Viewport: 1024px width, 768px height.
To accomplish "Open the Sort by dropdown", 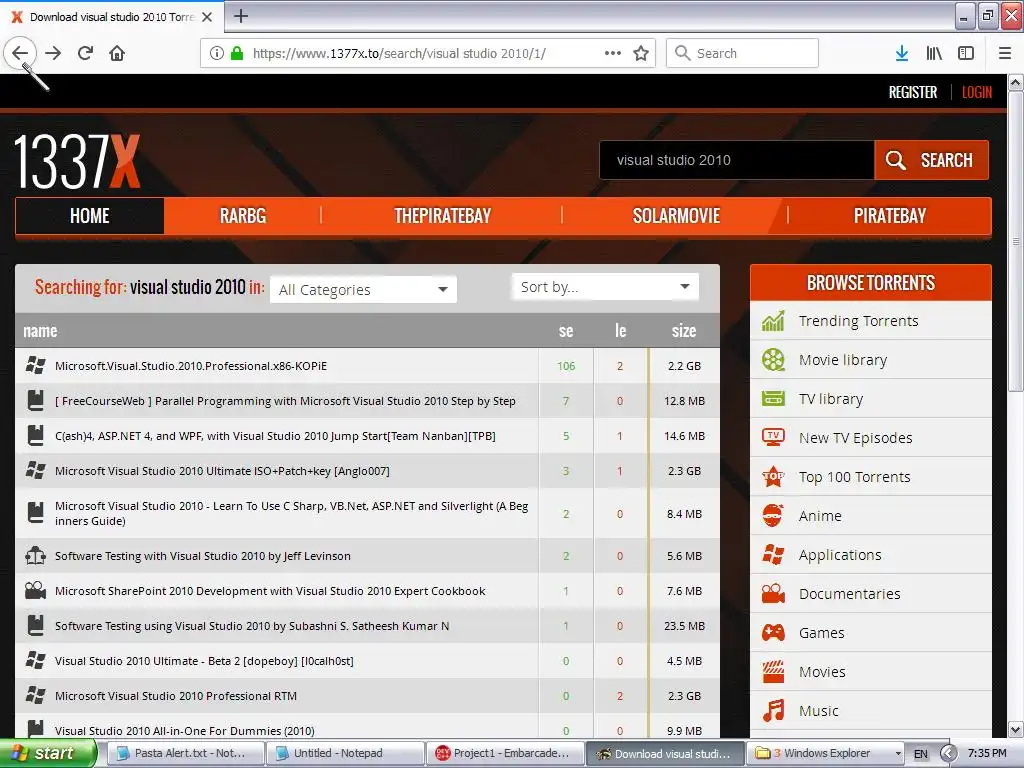I will [x=605, y=287].
